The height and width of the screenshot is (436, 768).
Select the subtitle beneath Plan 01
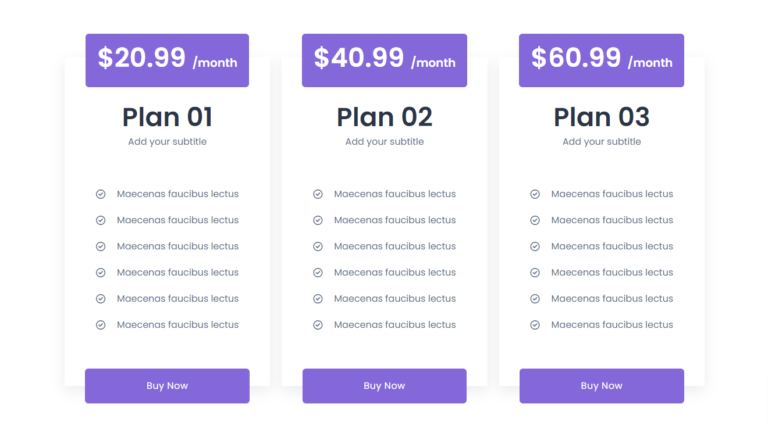pyautogui.click(x=167, y=142)
